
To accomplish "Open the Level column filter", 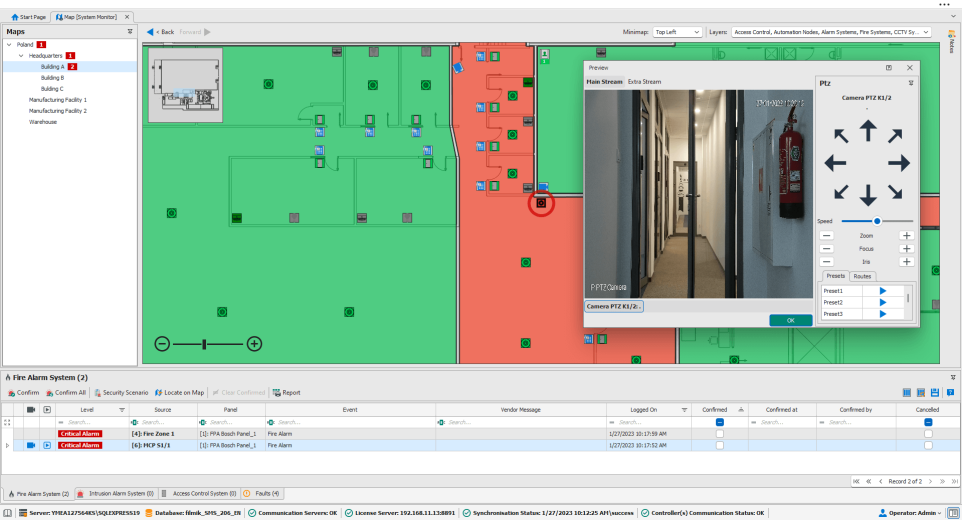I will click(121, 410).
